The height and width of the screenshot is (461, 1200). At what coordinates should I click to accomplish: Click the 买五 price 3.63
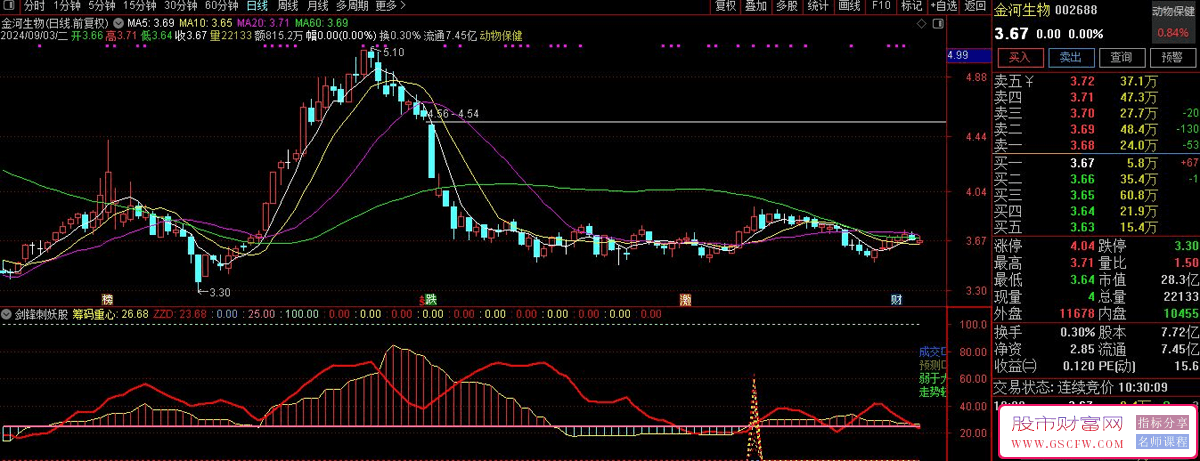coord(1082,227)
